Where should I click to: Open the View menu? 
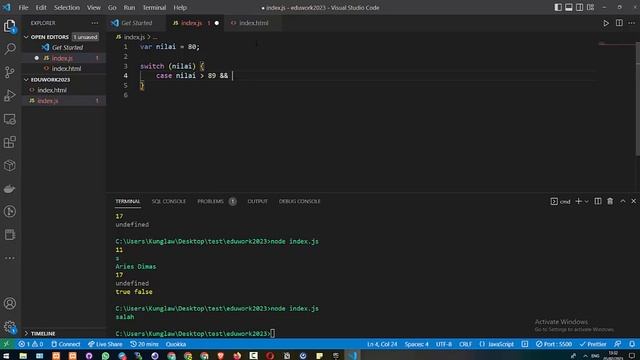click(93, 7)
